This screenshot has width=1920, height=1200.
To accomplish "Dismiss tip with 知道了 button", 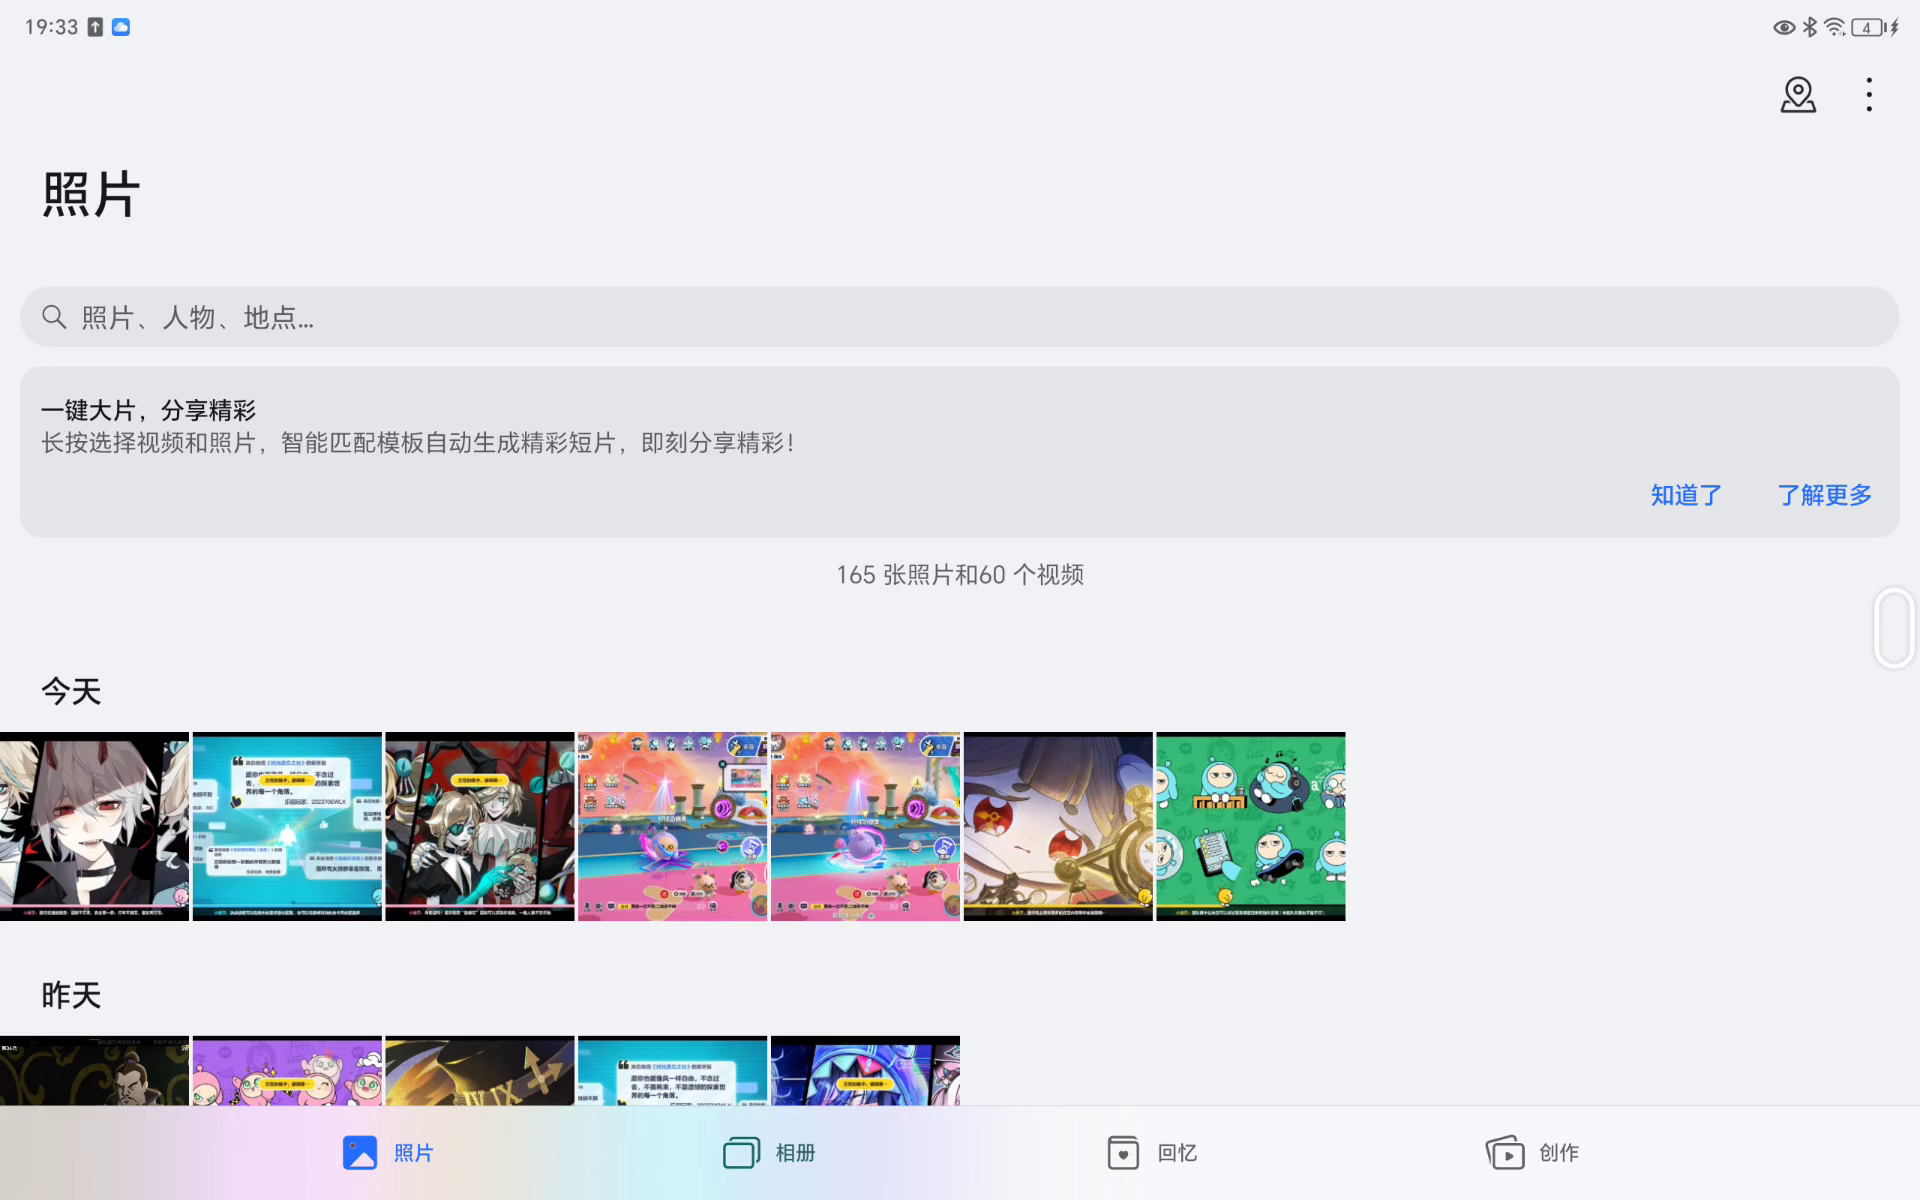I will tap(1685, 495).
